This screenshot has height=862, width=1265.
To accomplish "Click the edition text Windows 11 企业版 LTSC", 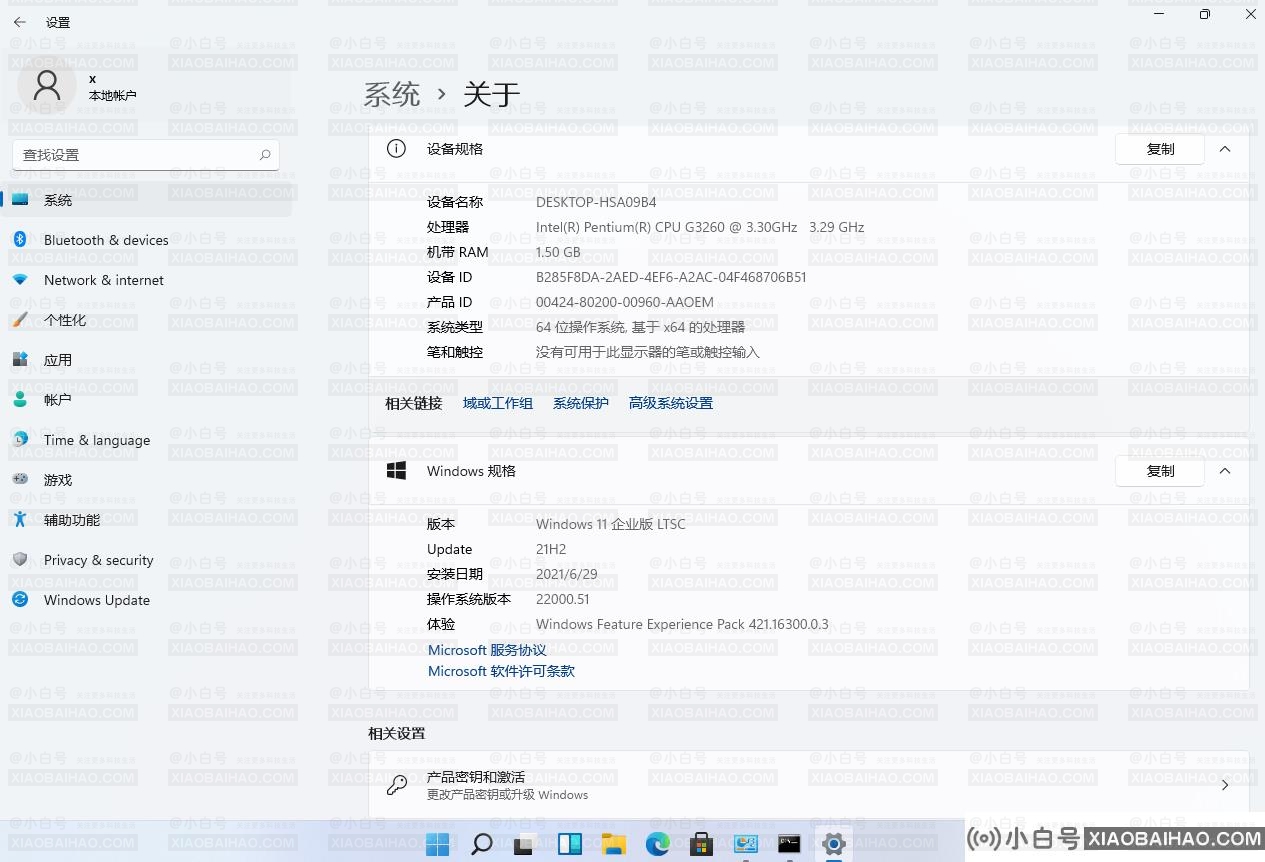I will coord(611,524).
